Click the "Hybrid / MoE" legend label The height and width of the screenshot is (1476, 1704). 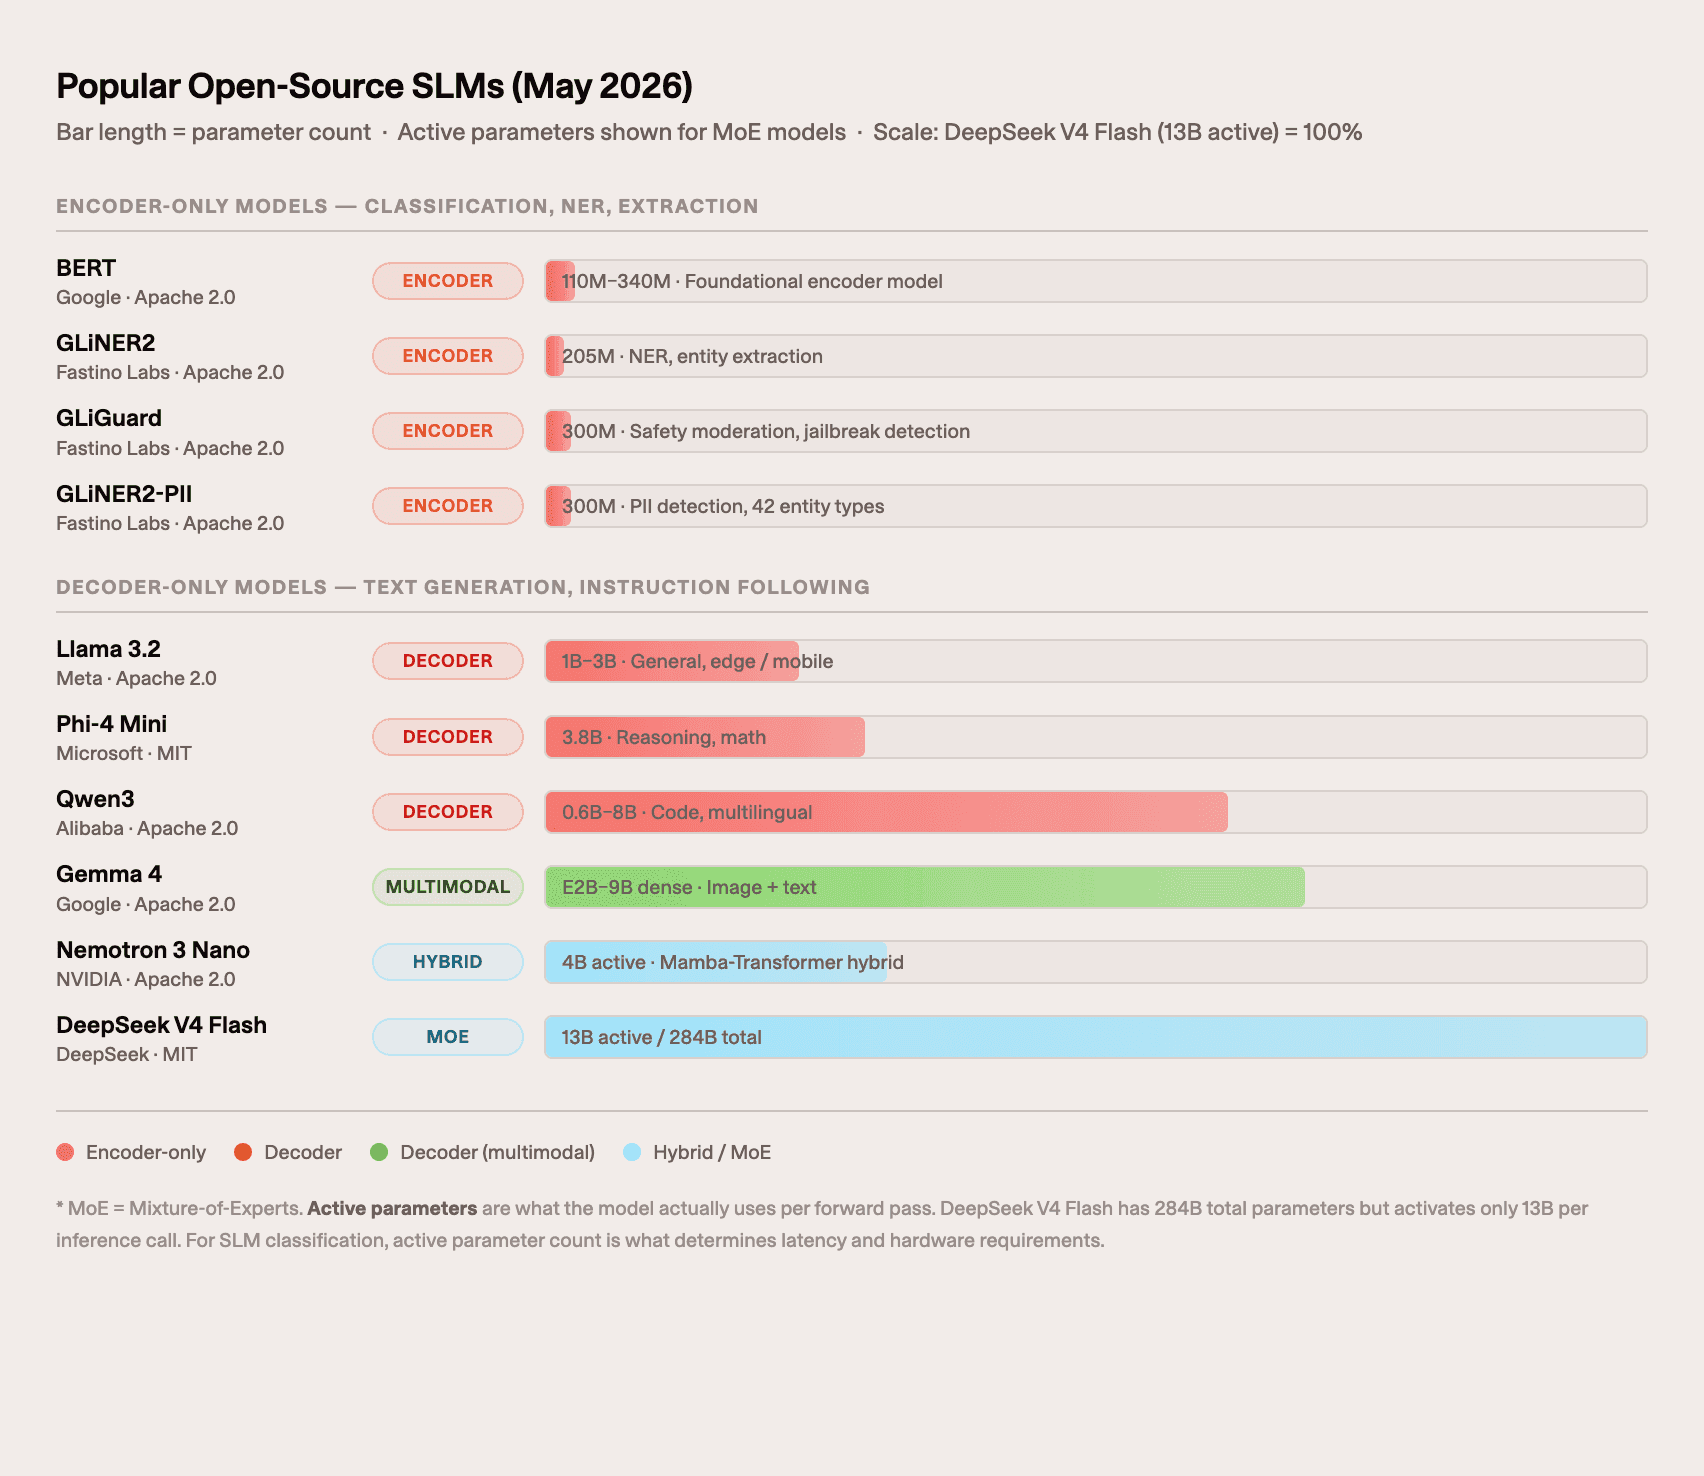point(712,1152)
